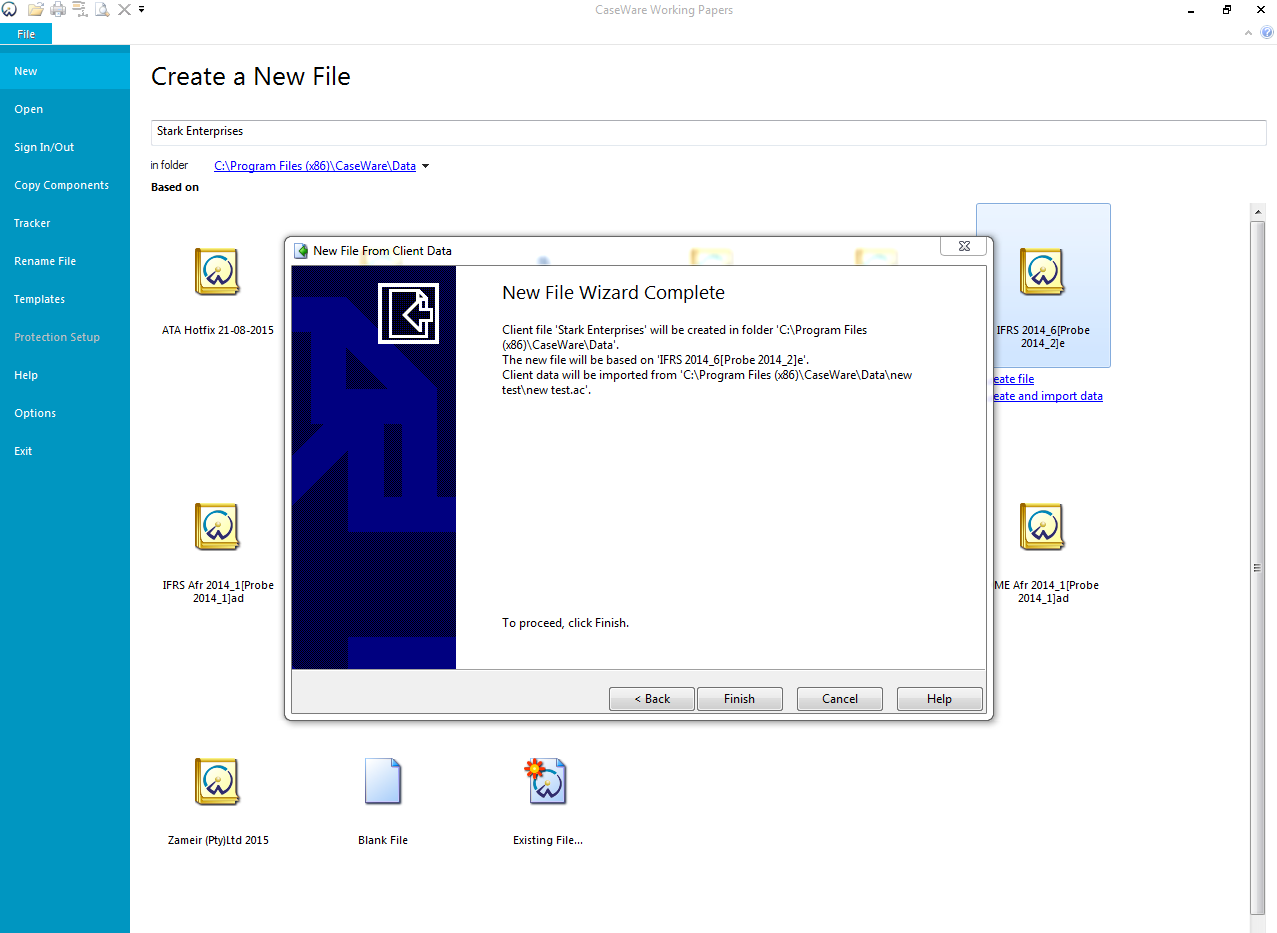This screenshot has height=933, width=1277.
Task: Select the IFRS Afr 2014_1[Probe 2014_1]ad template
Action: (x=217, y=553)
